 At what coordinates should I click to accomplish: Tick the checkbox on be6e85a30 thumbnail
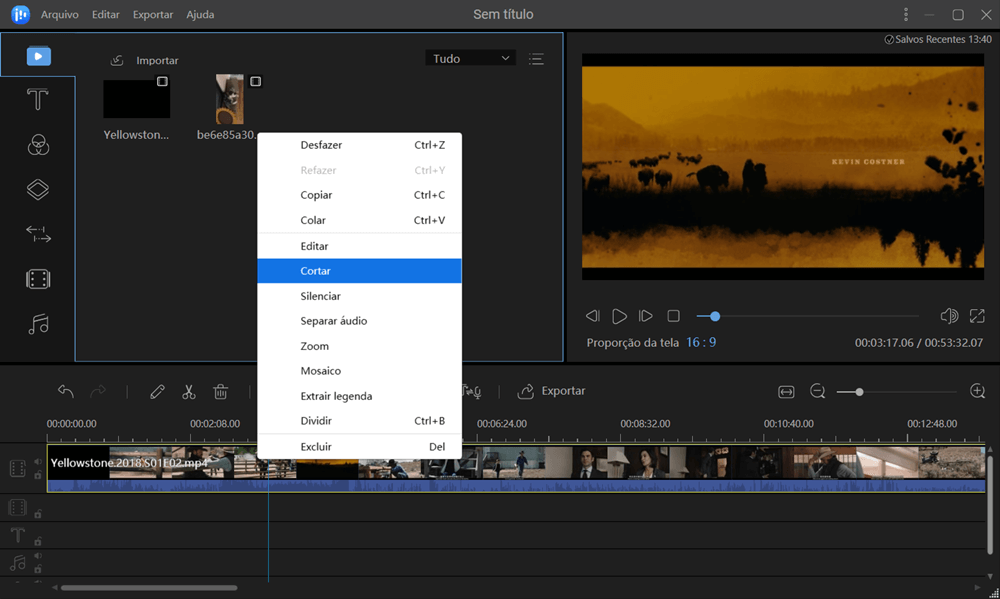[255, 82]
